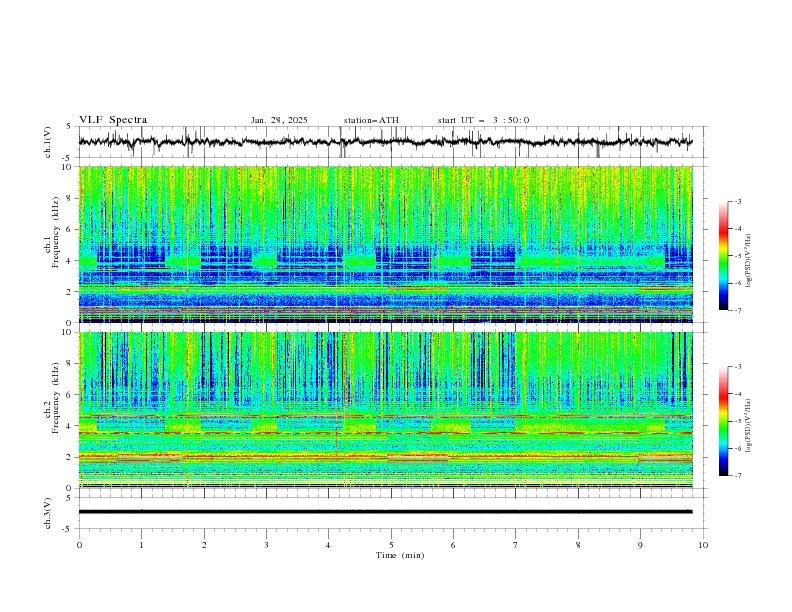This screenshot has height=612, width=792.
Task: Click tick '7' on the Time axis
Action: pos(516,545)
